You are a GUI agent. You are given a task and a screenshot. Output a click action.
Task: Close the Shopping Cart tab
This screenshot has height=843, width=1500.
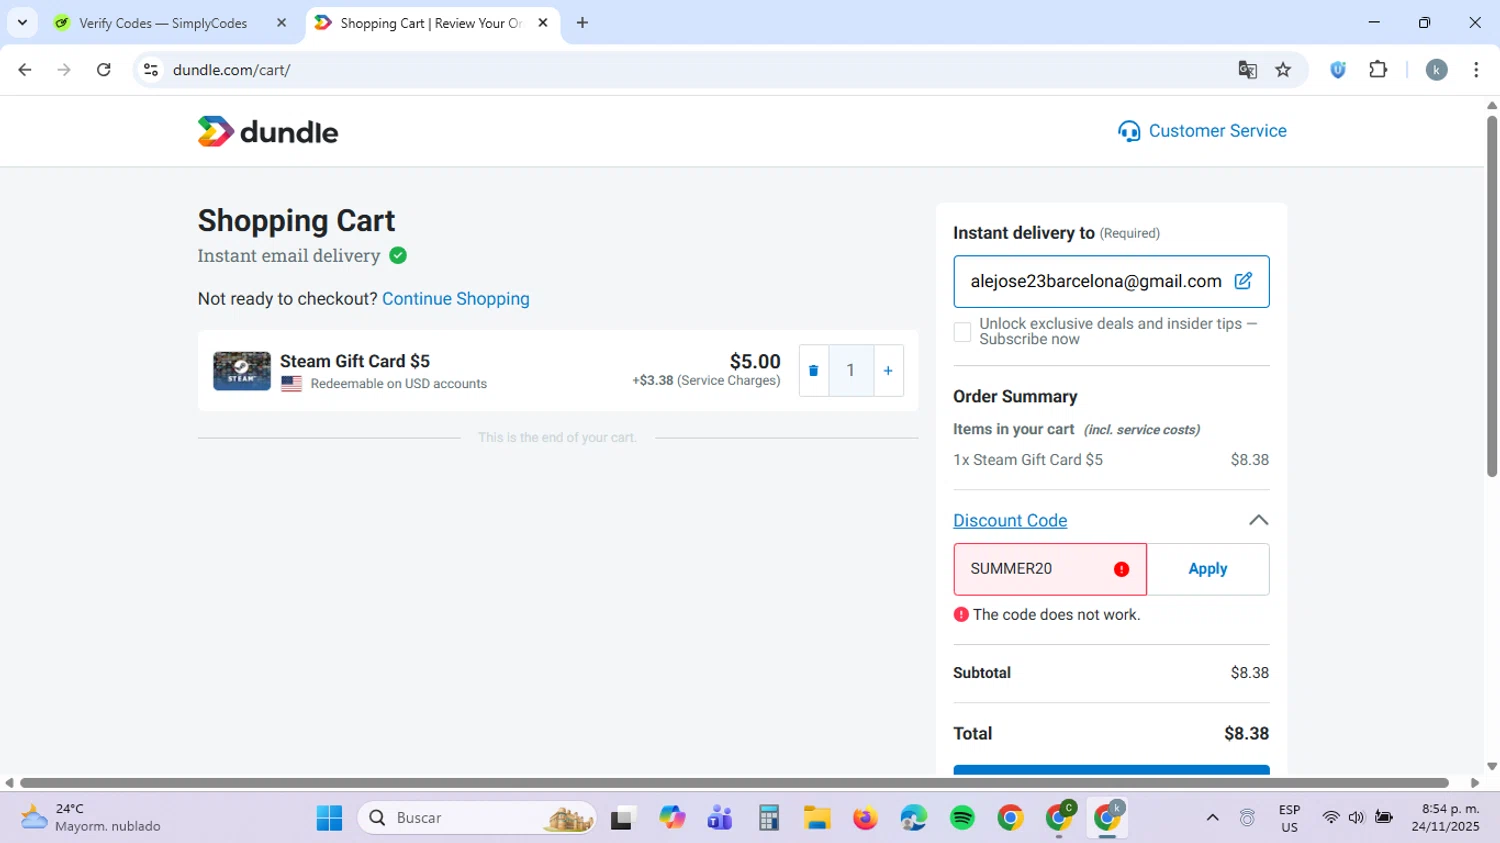[x=543, y=23]
